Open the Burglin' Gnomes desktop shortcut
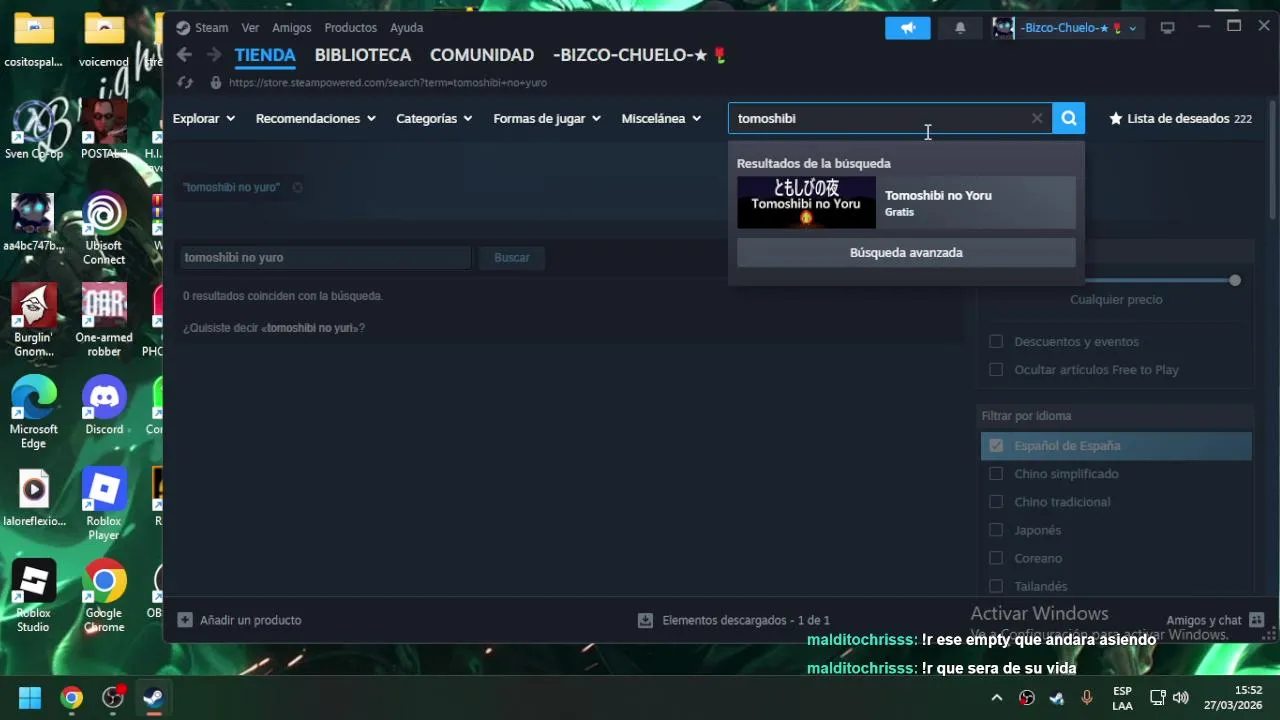This screenshot has width=1280, height=720. click(34, 320)
